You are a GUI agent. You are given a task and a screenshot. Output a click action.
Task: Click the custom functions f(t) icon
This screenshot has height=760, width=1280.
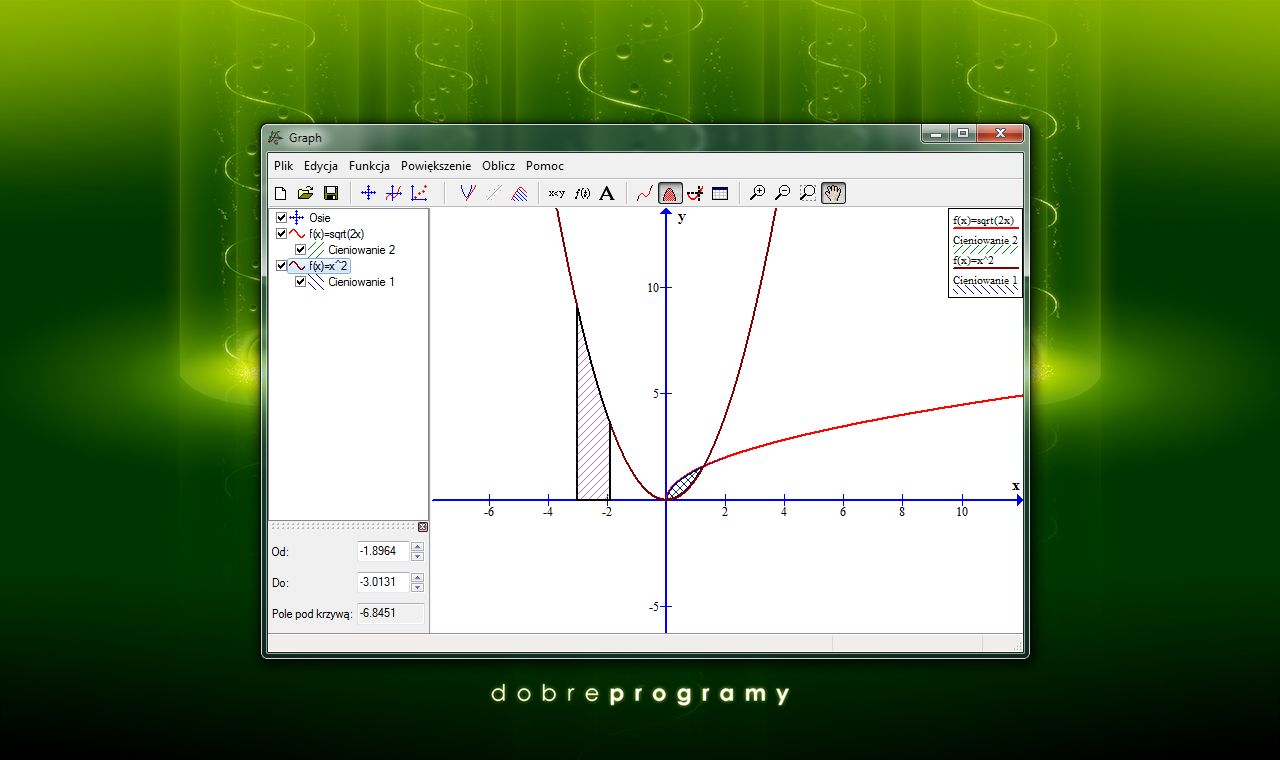coord(582,193)
